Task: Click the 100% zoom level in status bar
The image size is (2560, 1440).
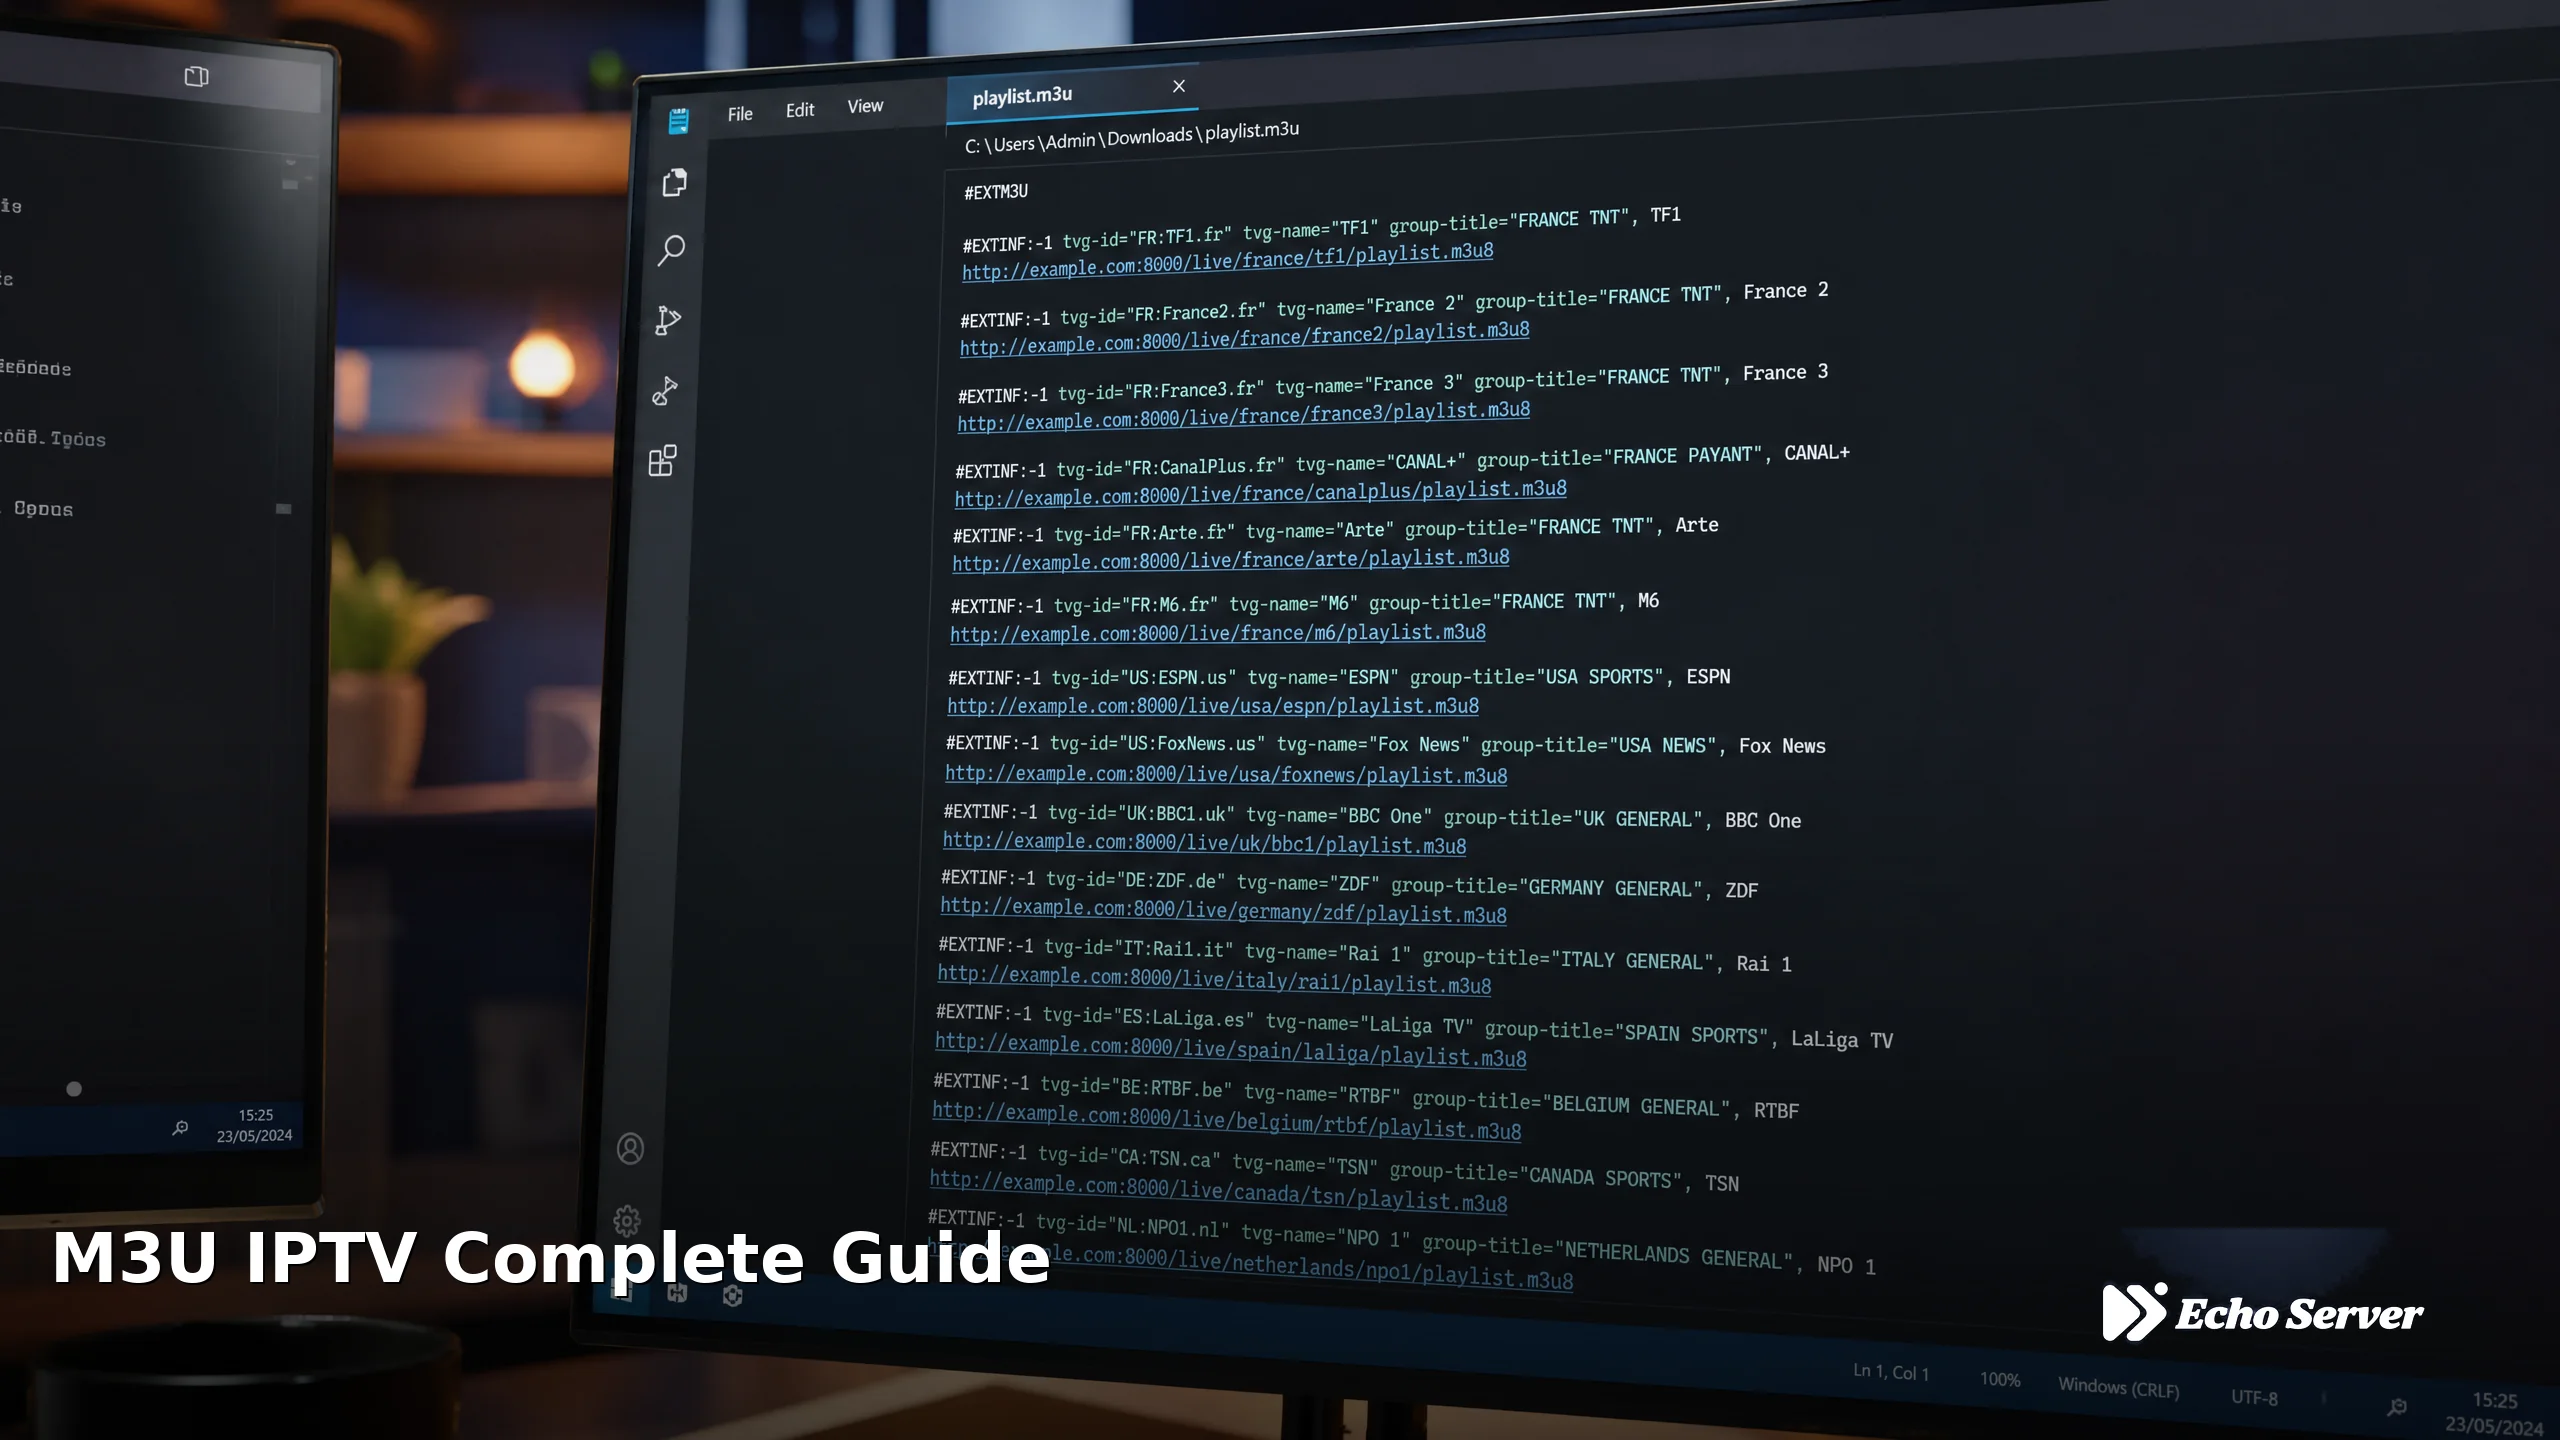Action: pyautogui.click(x=2000, y=1380)
